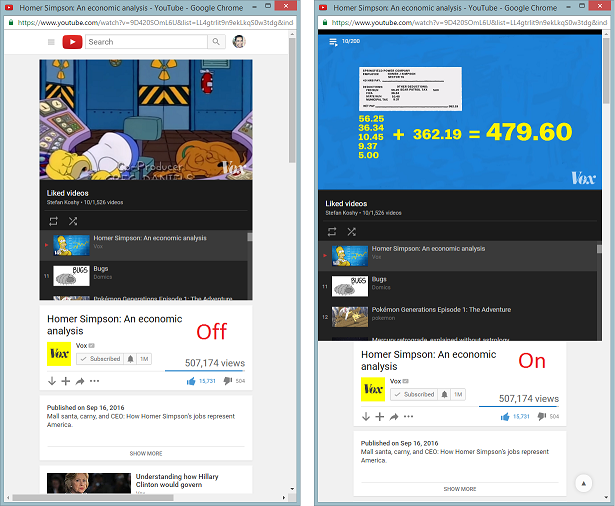615x506 pixels.
Task: Open the More actions ellipsis in left window
Action: (95, 381)
